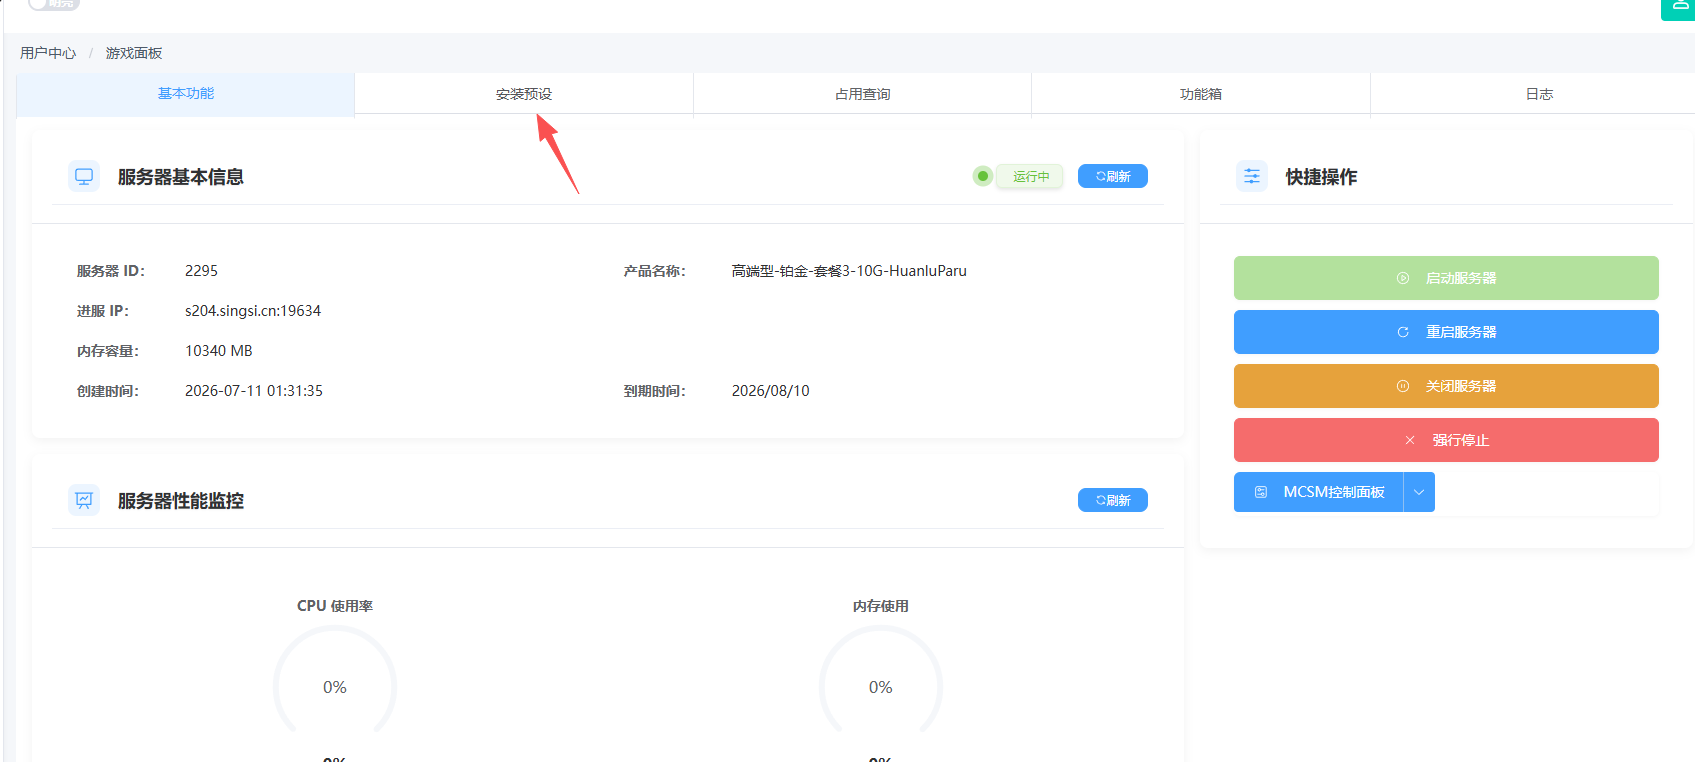
Task: Toggle the switch at the top left
Action: (x=53, y=4)
